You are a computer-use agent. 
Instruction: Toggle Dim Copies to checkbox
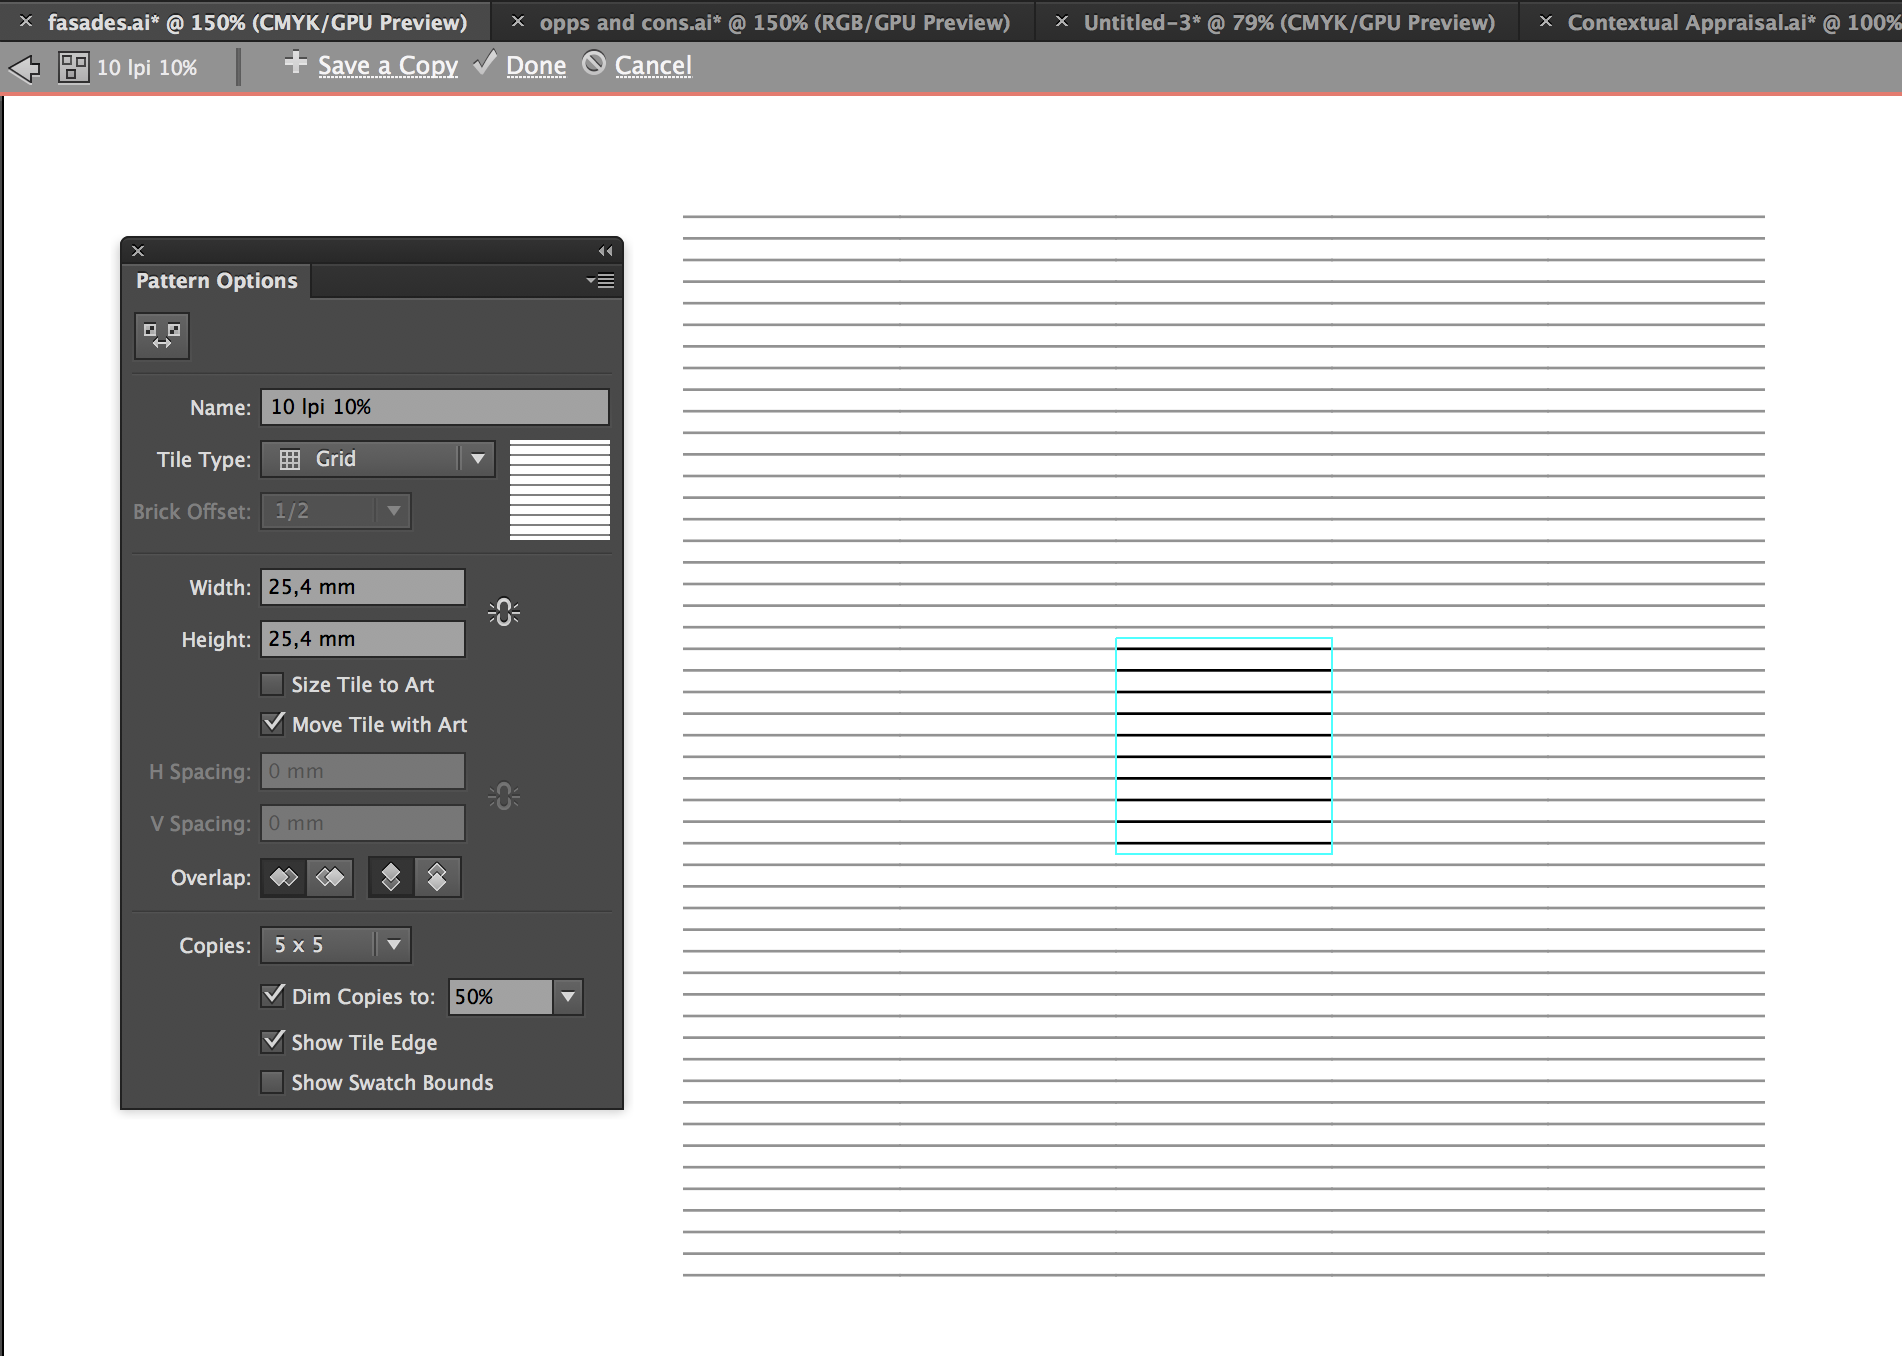pyautogui.click(x=272, y=995)
